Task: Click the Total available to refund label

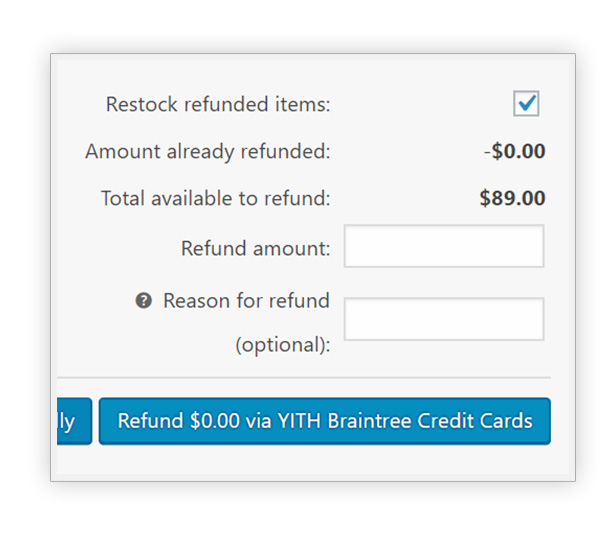Action: point(215,198)
